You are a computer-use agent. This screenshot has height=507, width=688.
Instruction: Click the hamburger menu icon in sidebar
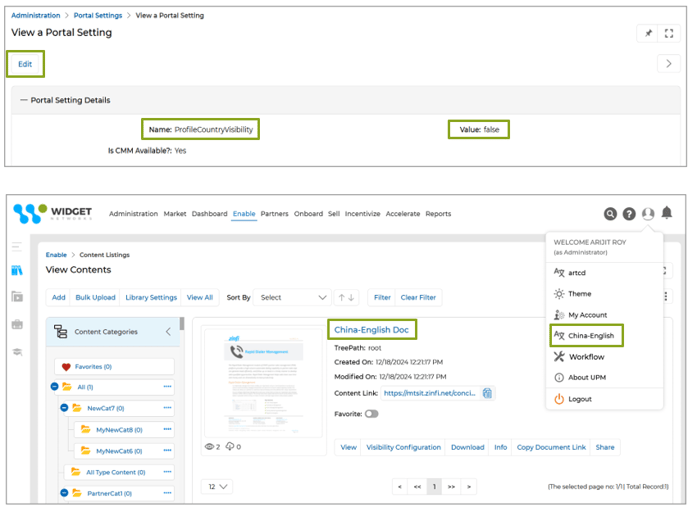pos(17,246)
